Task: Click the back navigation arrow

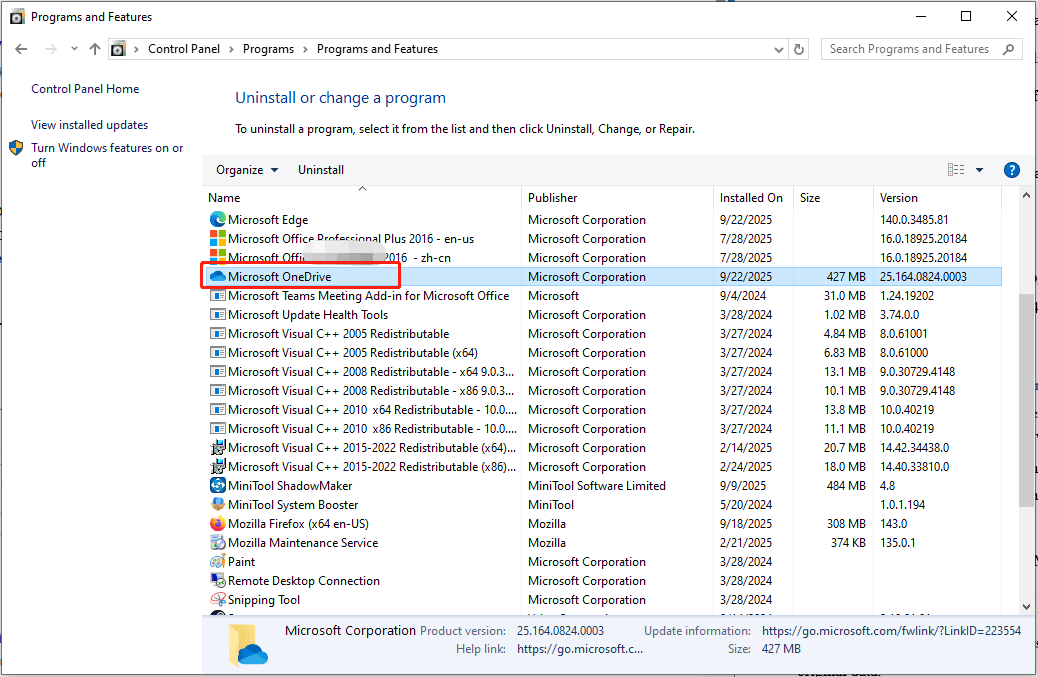Action: tap(20, 48)
